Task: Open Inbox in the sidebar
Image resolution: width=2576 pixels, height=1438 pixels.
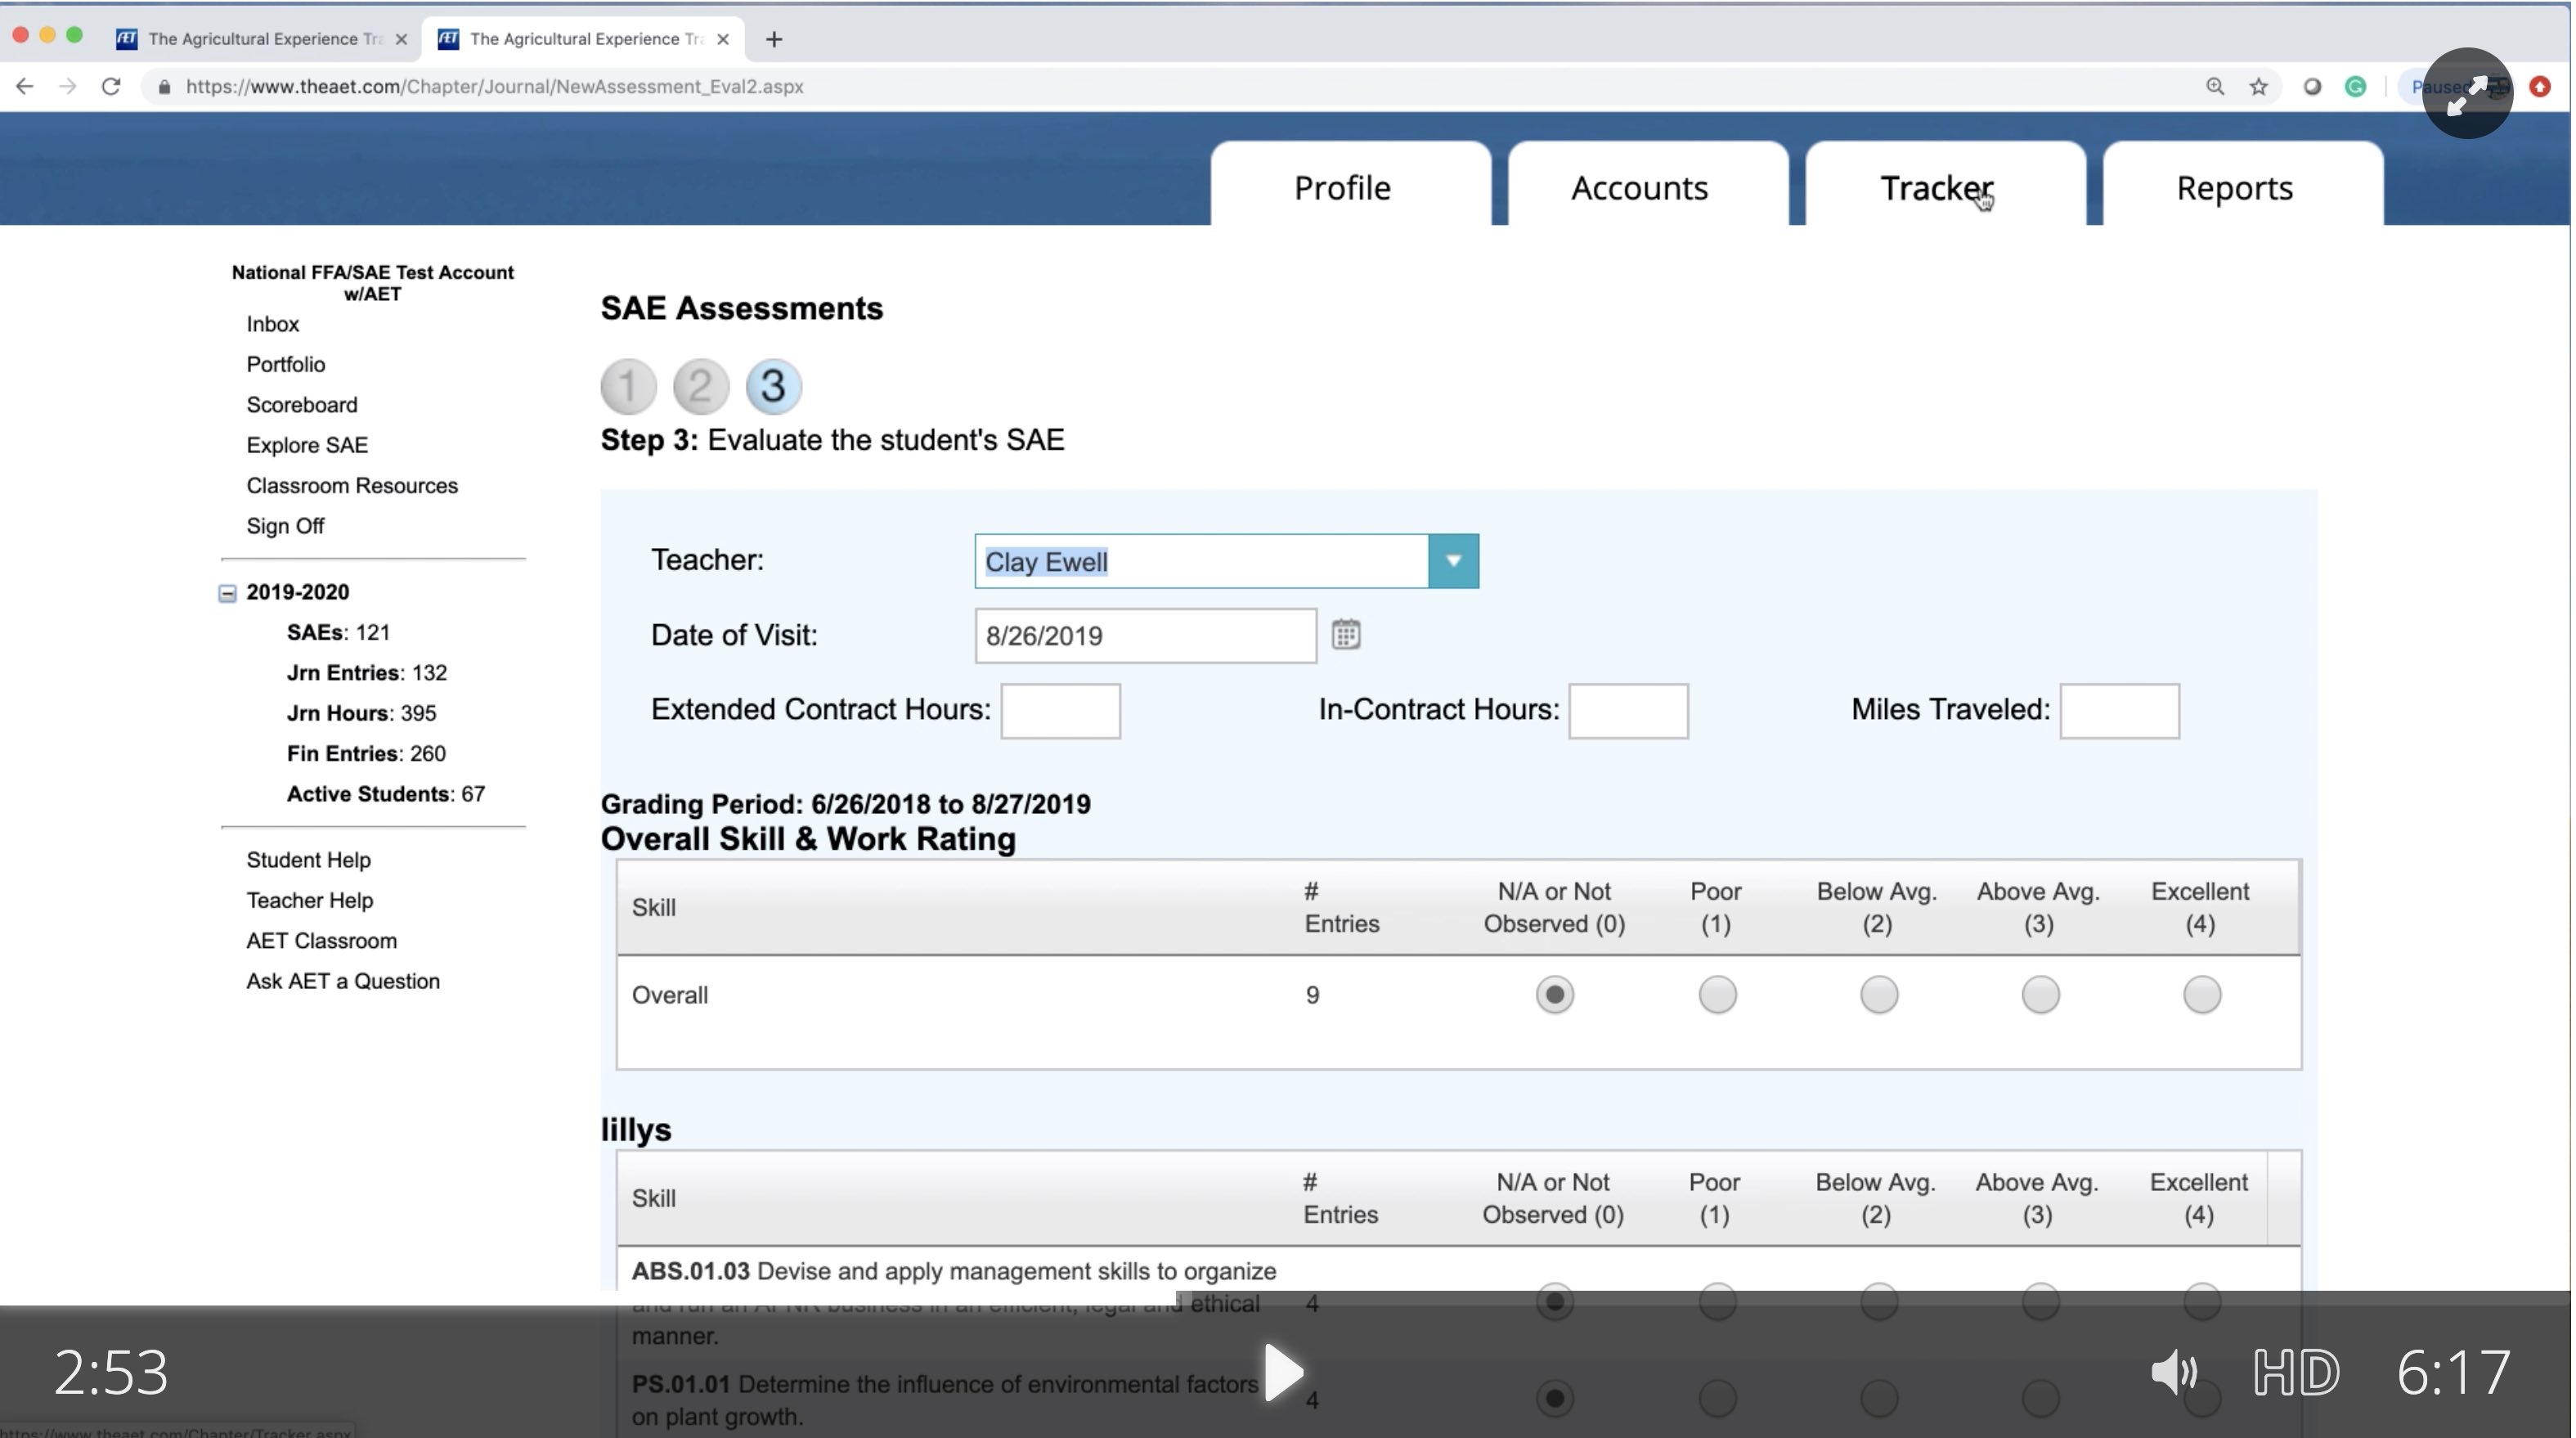Action: (273, 324)
